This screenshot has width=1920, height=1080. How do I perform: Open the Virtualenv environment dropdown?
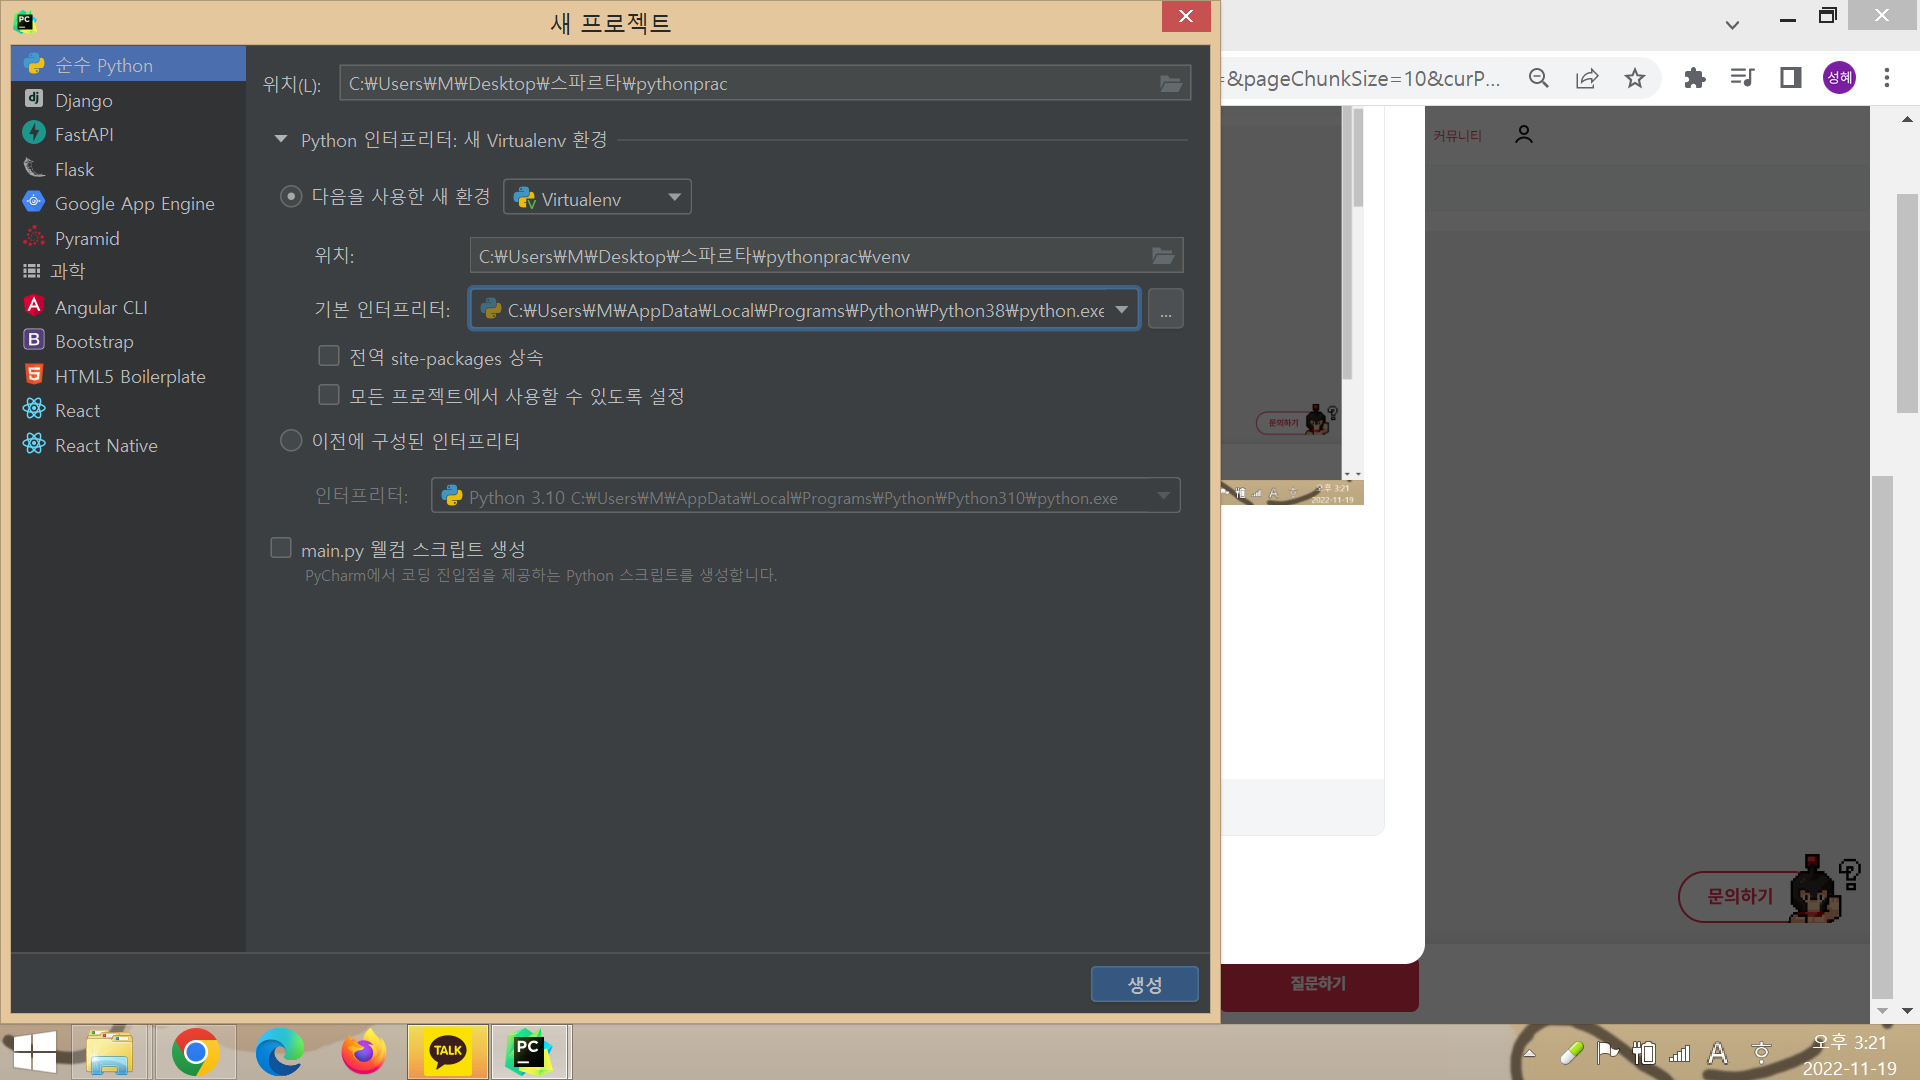[x=597, y=198]
